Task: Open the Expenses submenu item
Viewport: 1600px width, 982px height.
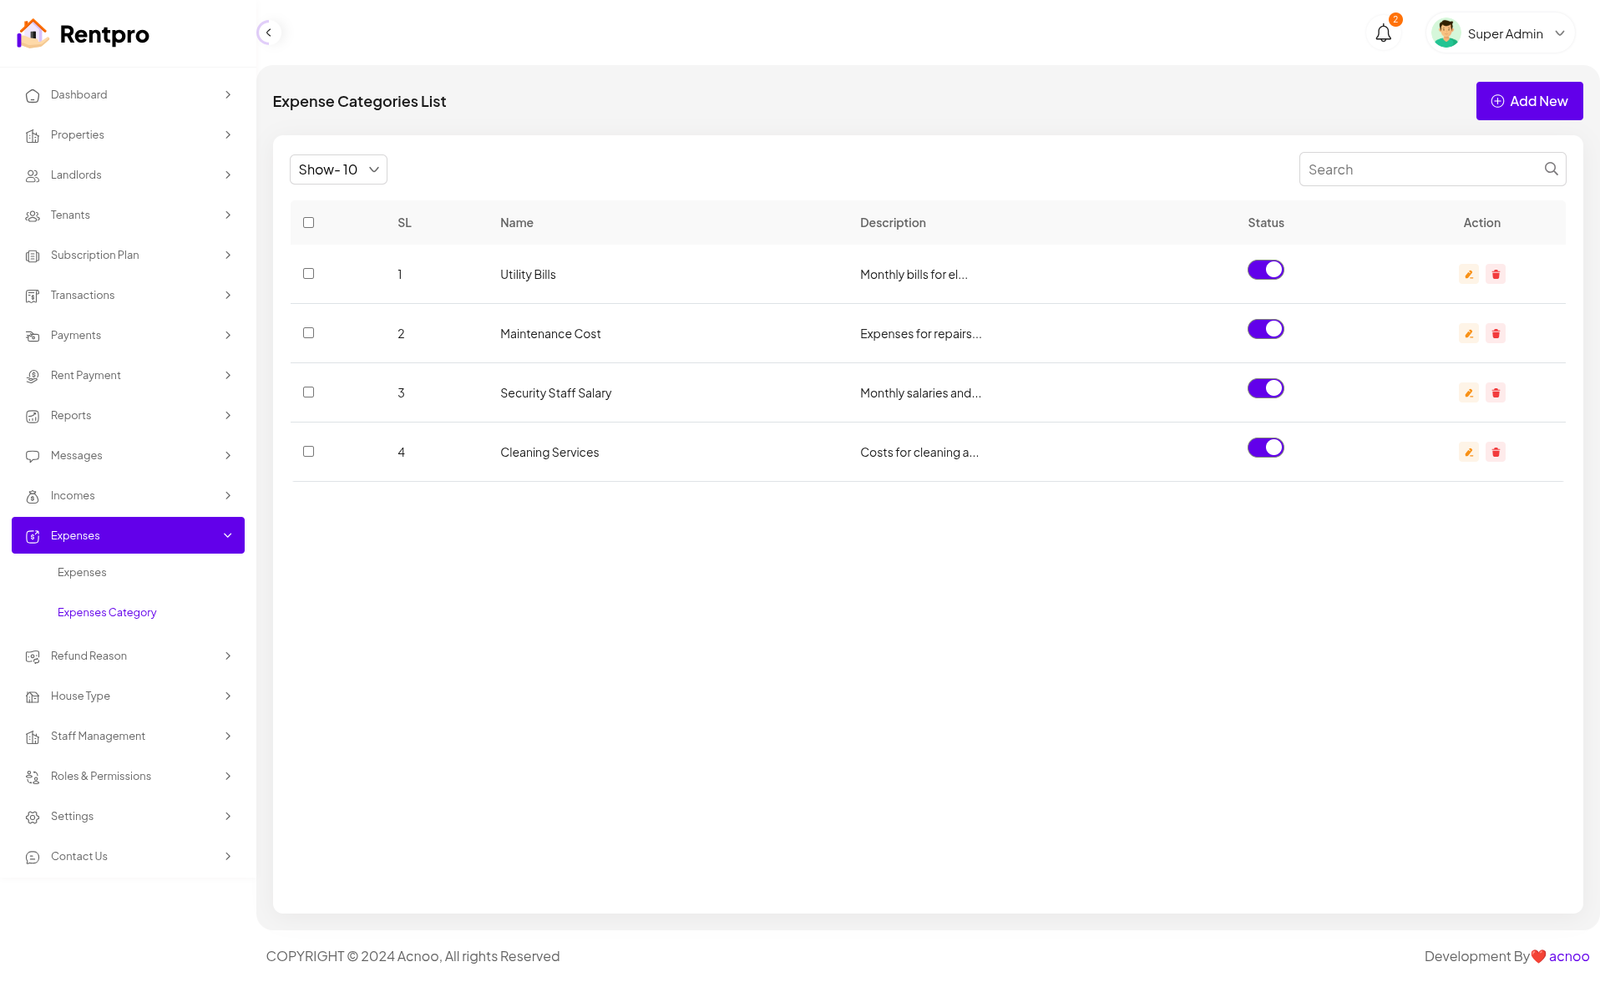Action: tap(82, 573)
